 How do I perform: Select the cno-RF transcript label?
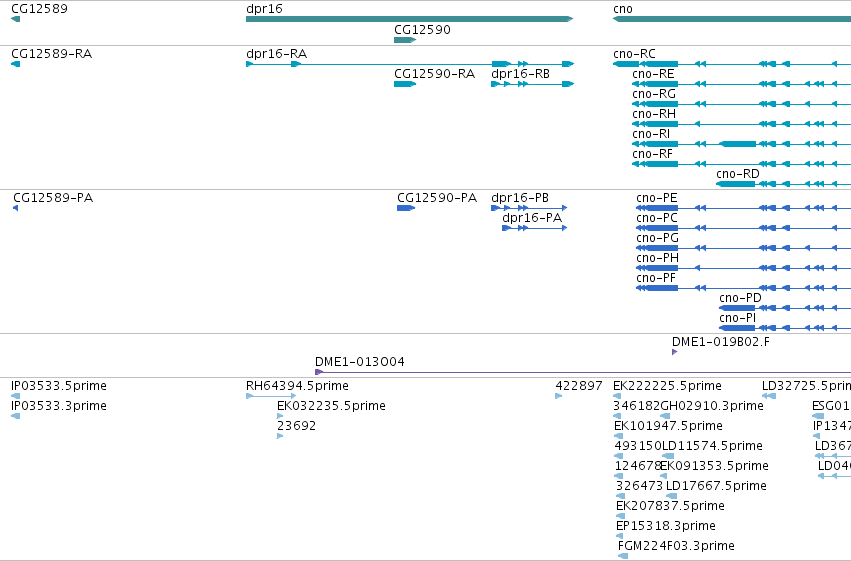point(652,154)
